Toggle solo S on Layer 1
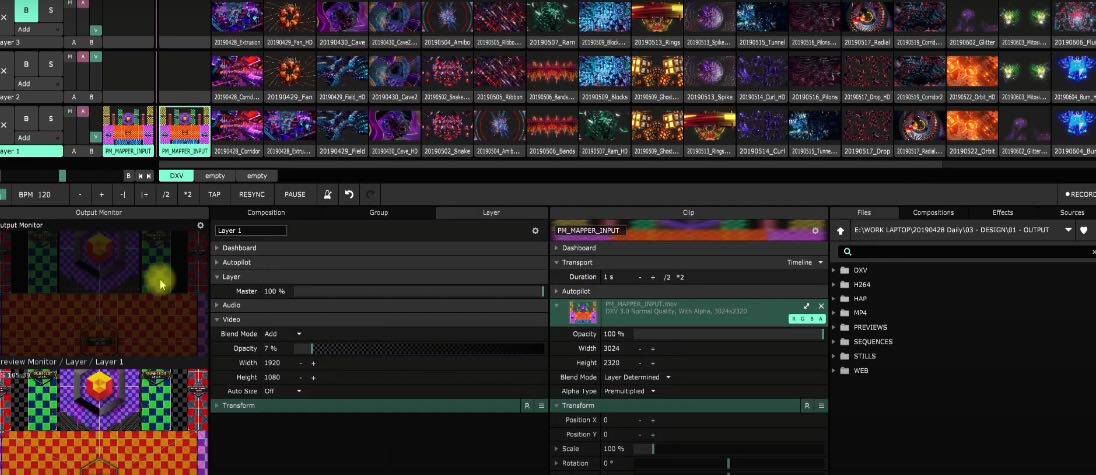Screen dimensions: 1096x475 [x=50, y=118]
